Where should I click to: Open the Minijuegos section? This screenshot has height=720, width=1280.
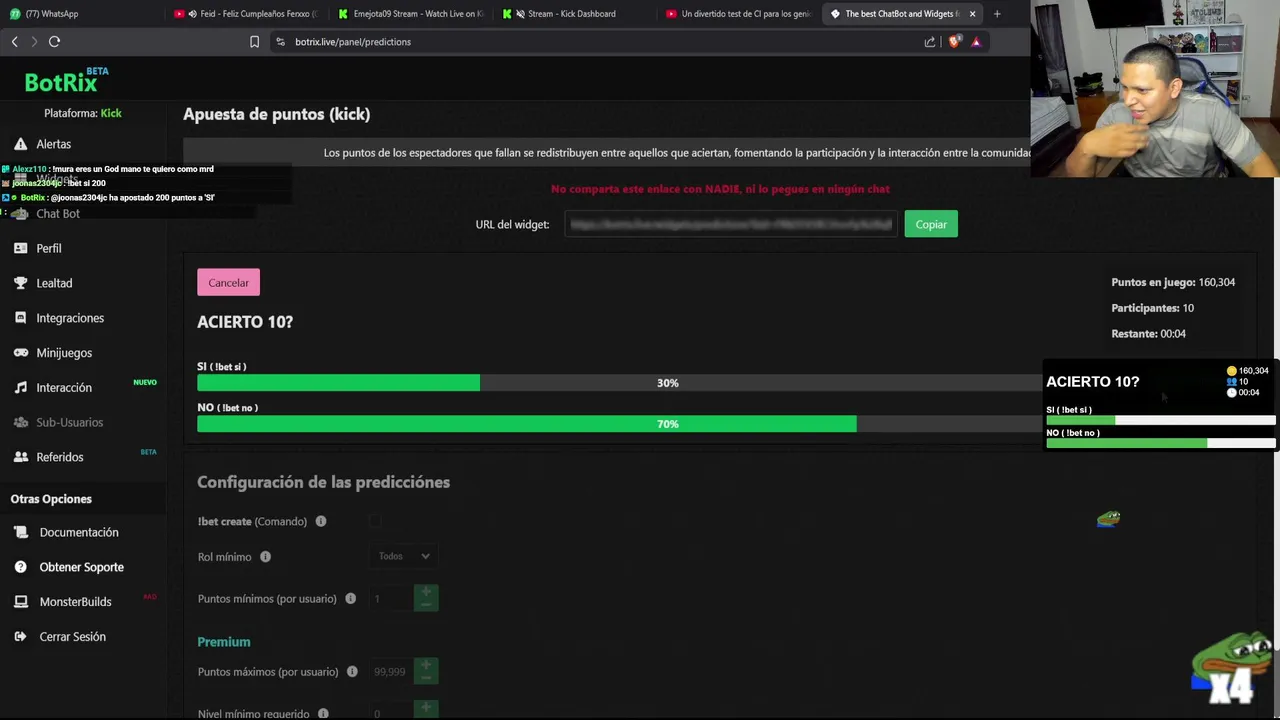click(x=64, y=353)
